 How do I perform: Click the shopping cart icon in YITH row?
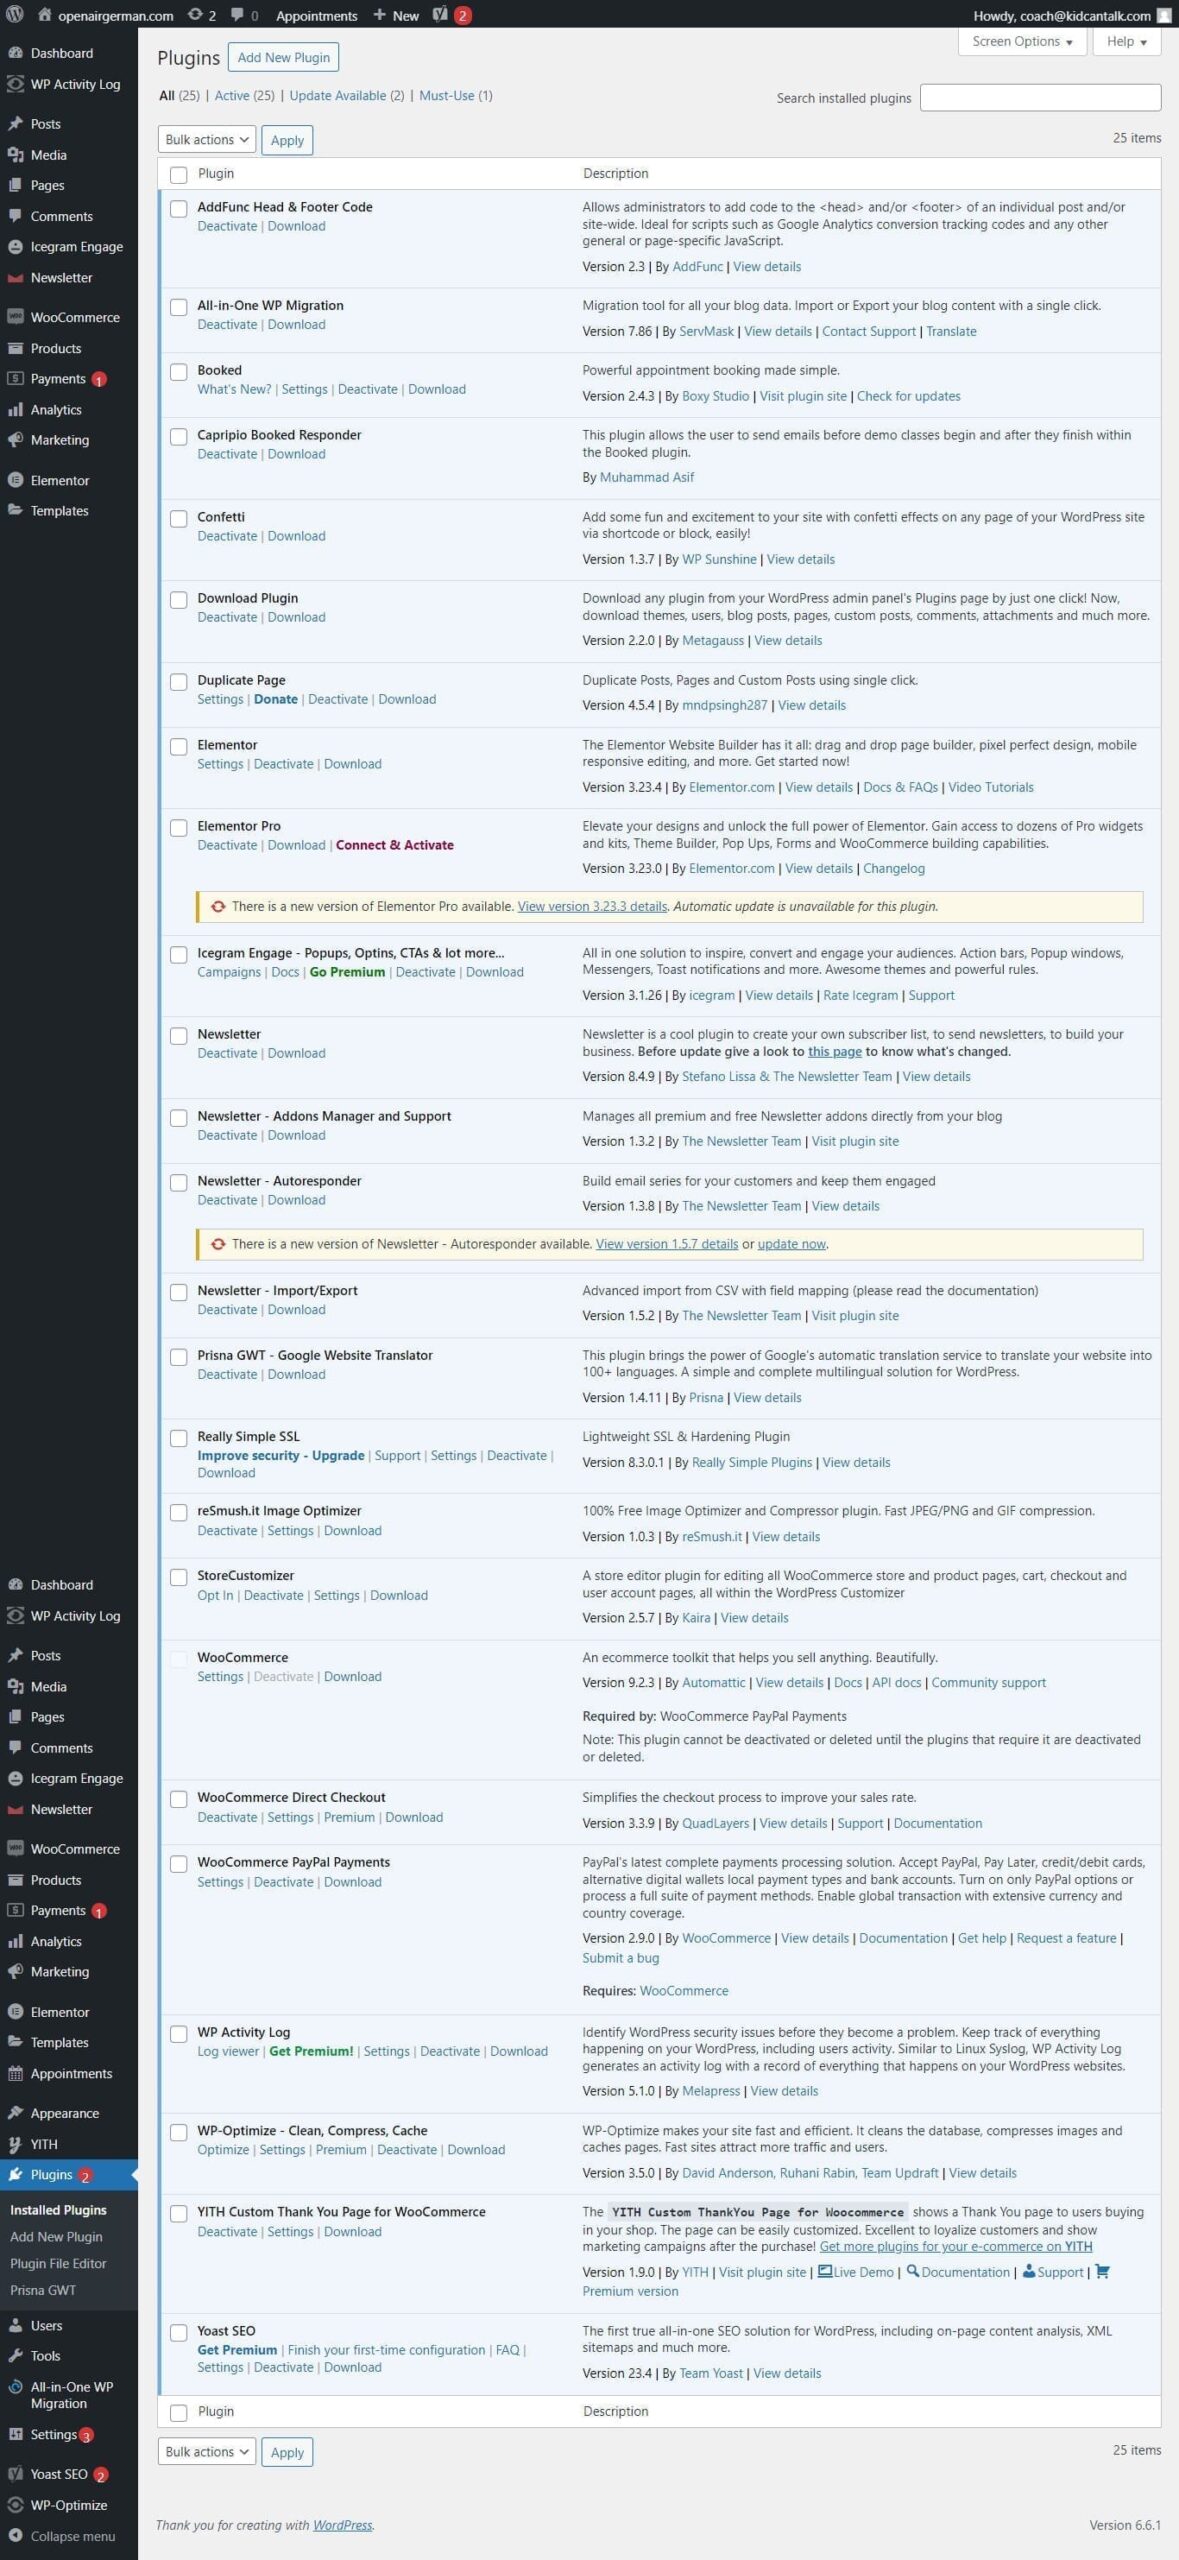1102,2271
